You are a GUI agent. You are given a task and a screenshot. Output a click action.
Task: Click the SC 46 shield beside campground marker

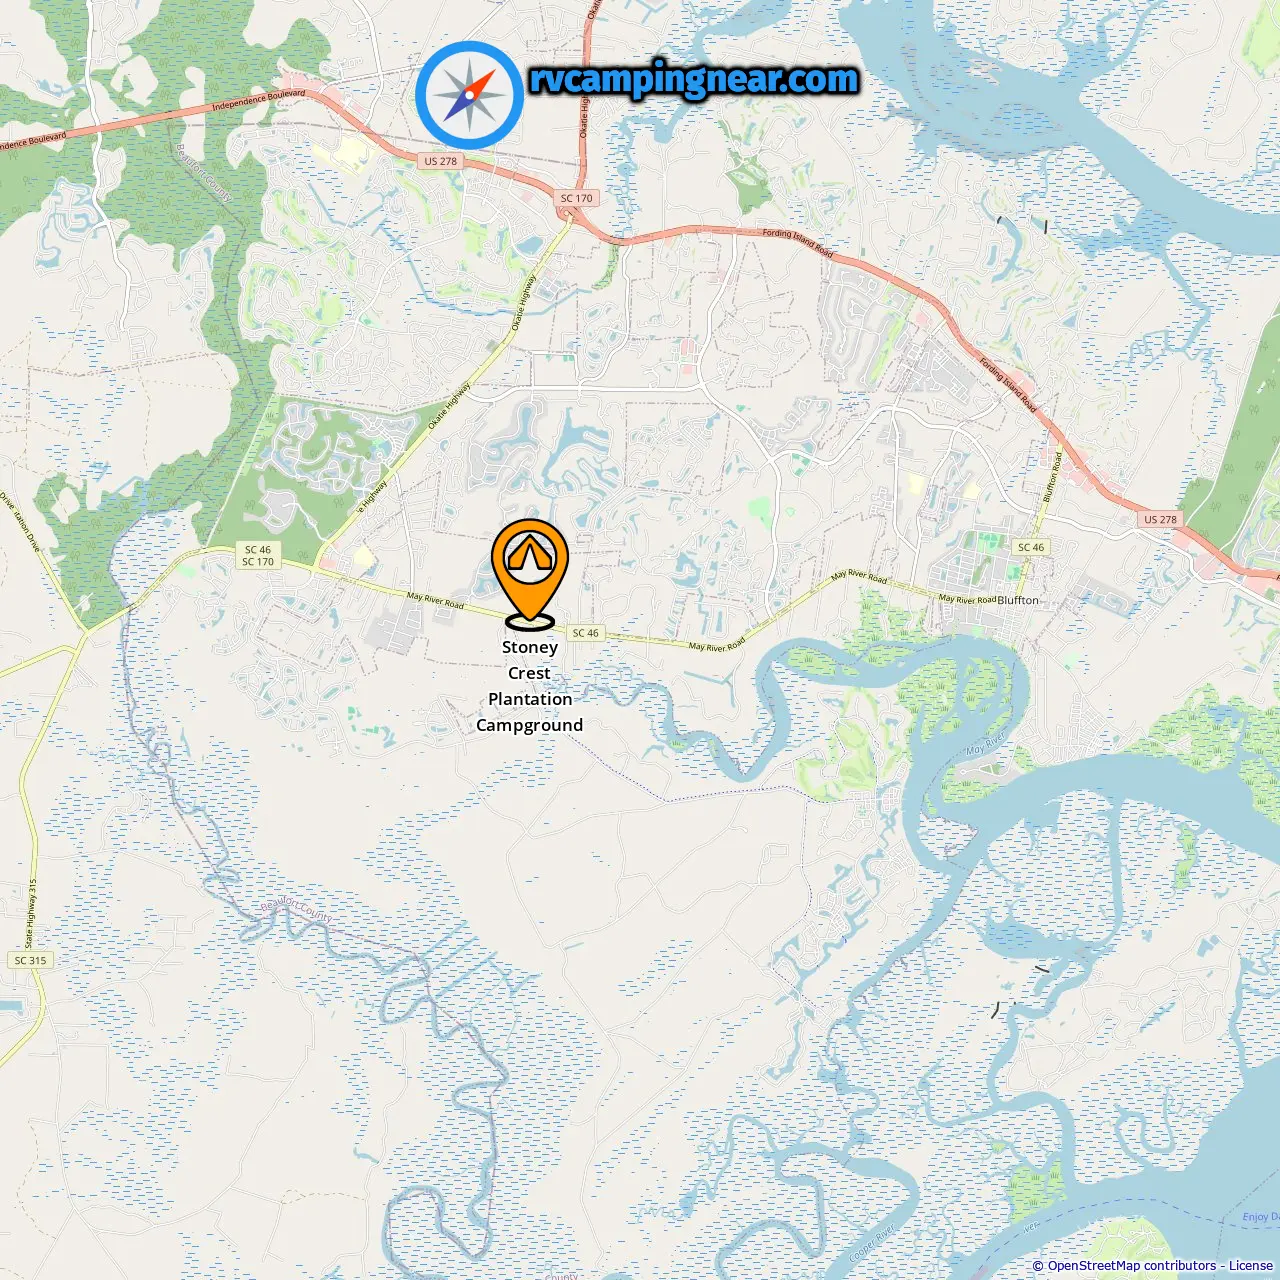[x=585, y=633]
